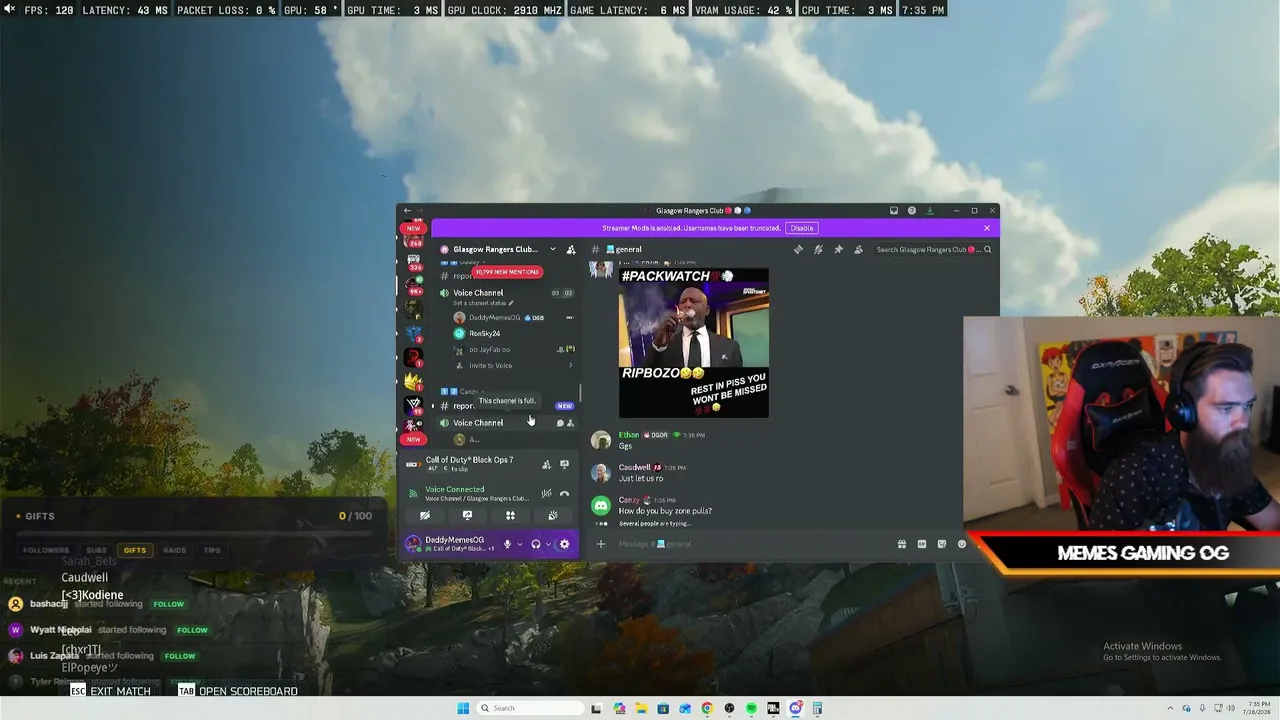
Task: Click FOLLOW next to Luis Zapata
Action: coord(180,656)
